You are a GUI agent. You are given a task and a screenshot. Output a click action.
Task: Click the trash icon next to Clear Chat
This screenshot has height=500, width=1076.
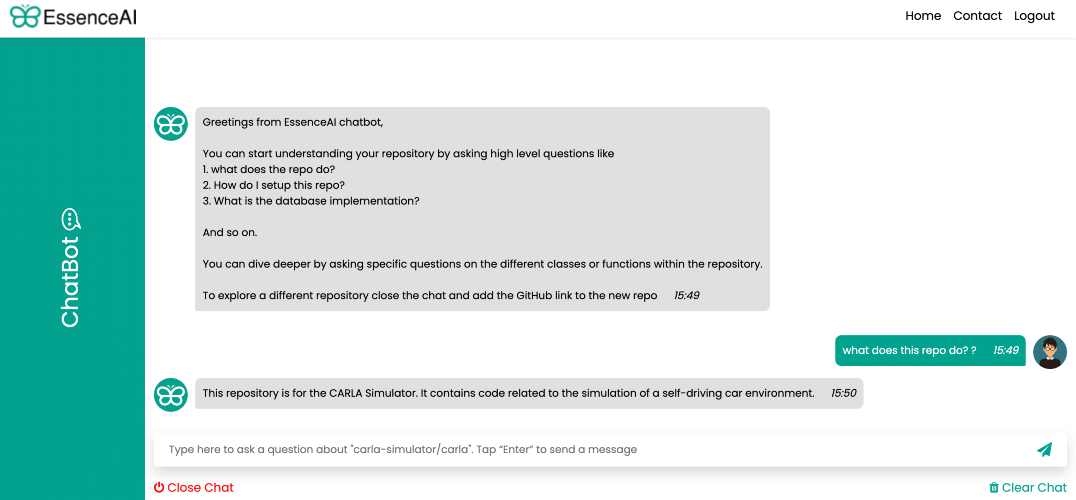coord(994,488)
